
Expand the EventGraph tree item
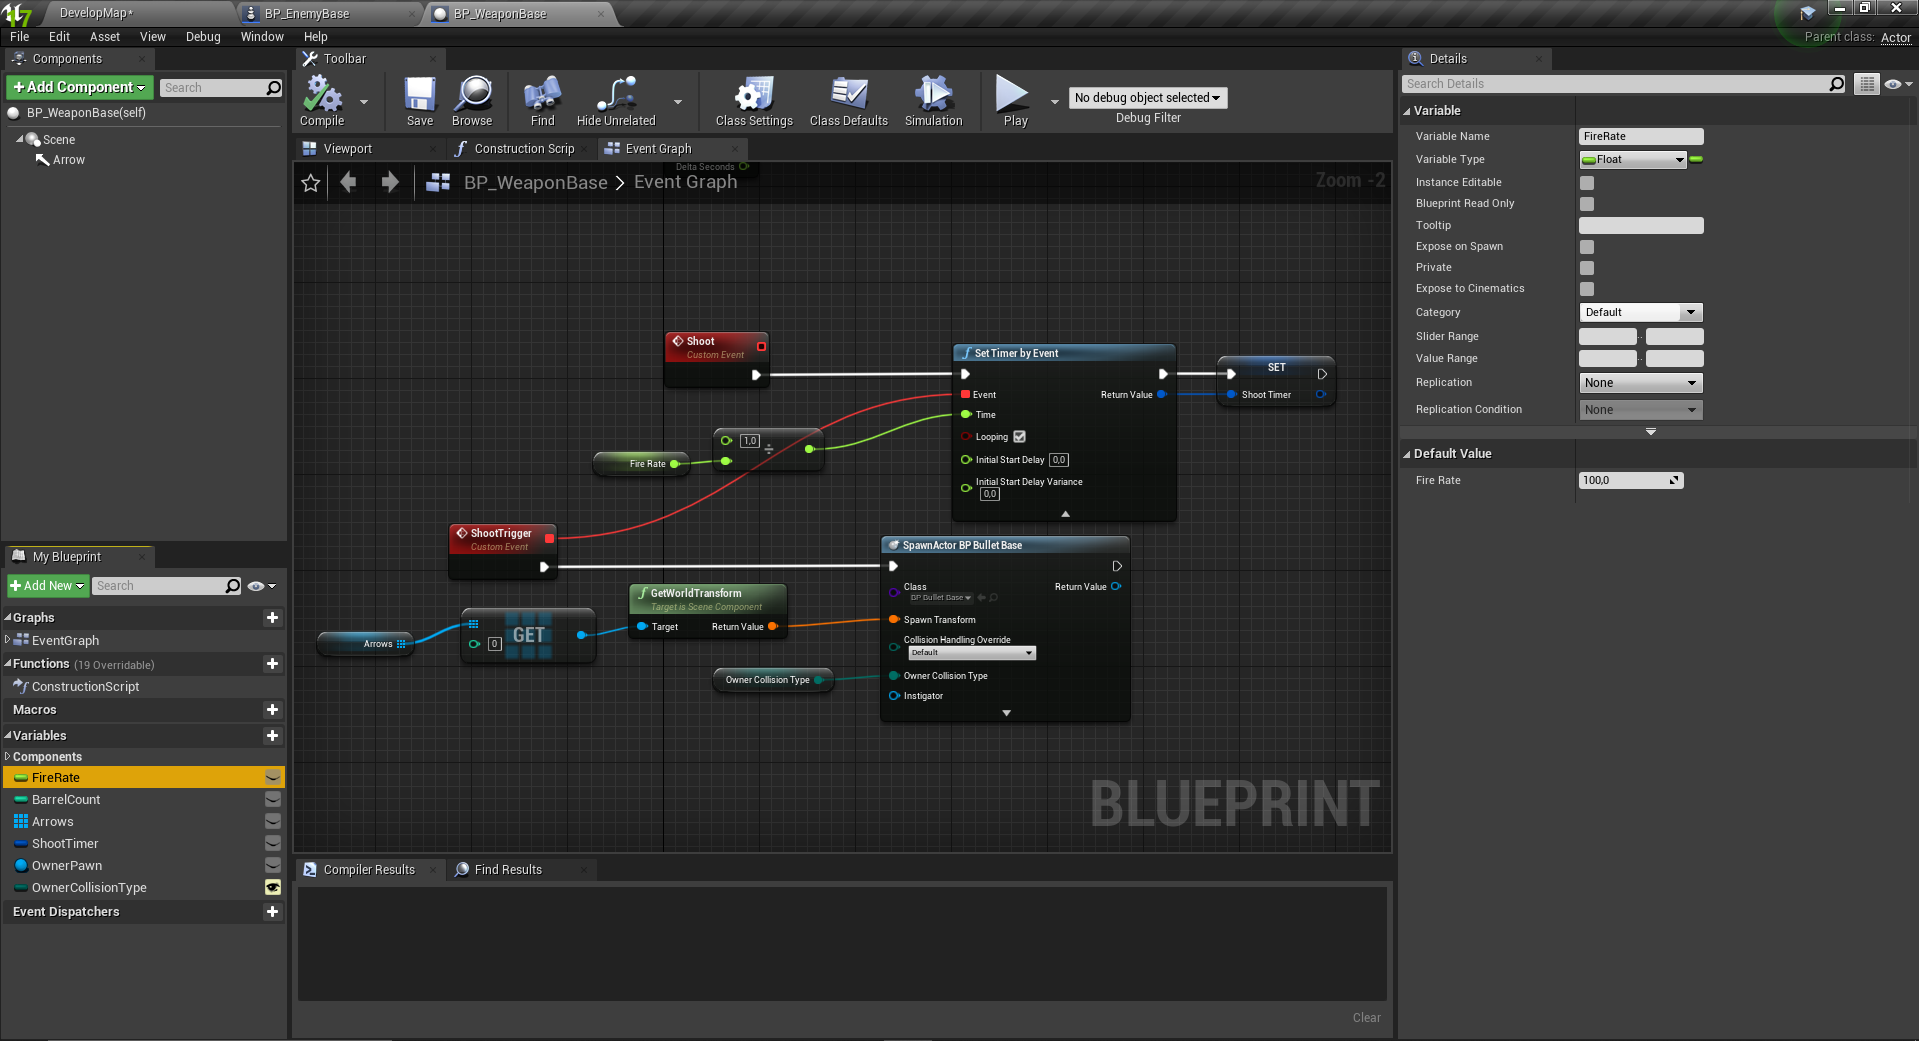[8, 640]
